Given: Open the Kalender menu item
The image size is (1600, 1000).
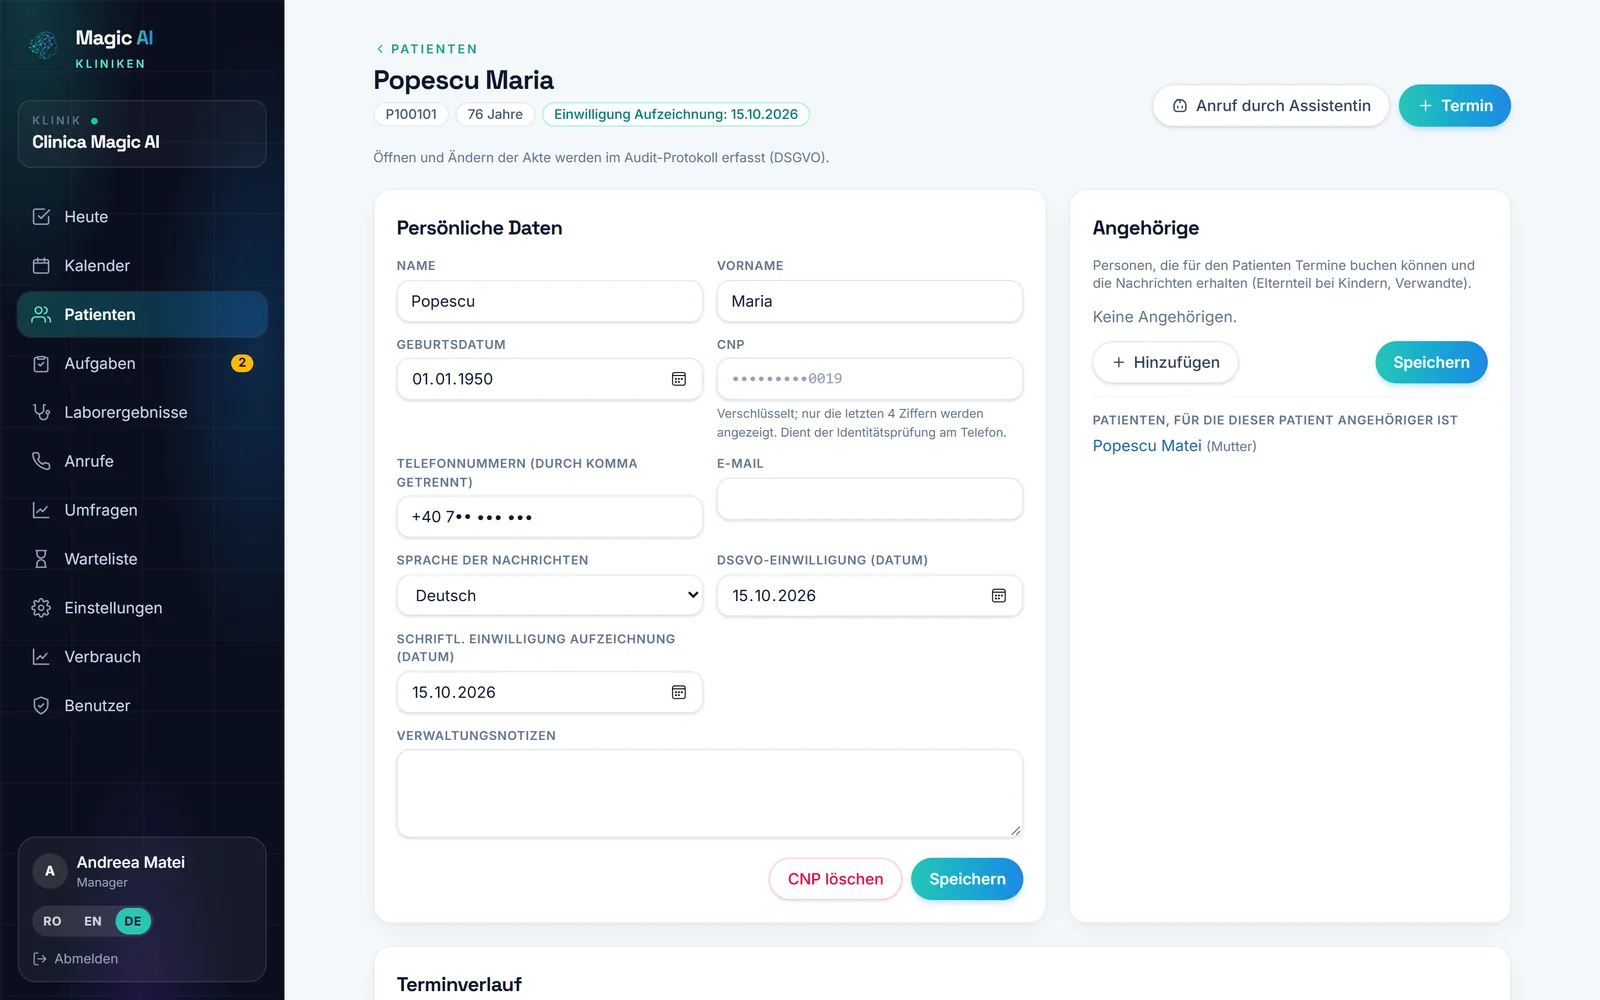Looking at the screenshot, I should (142, 266).
